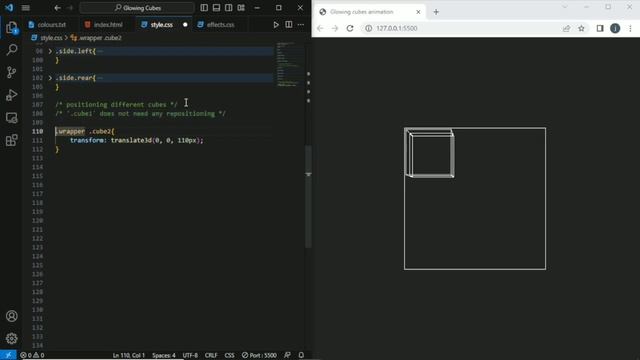Open the errors and warnings status item
This screenshot has width=640, height=360.
[x=32, y=355]
